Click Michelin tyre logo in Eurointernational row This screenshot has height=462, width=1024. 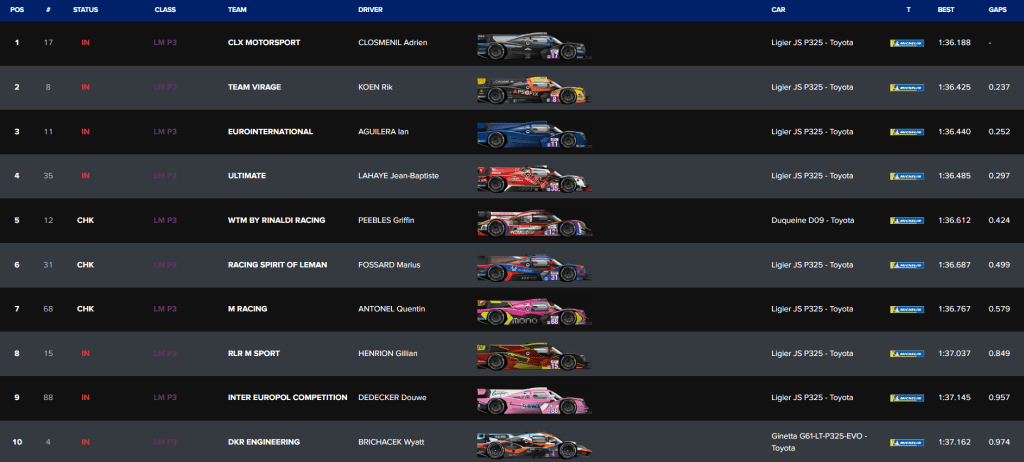[906, 132]
